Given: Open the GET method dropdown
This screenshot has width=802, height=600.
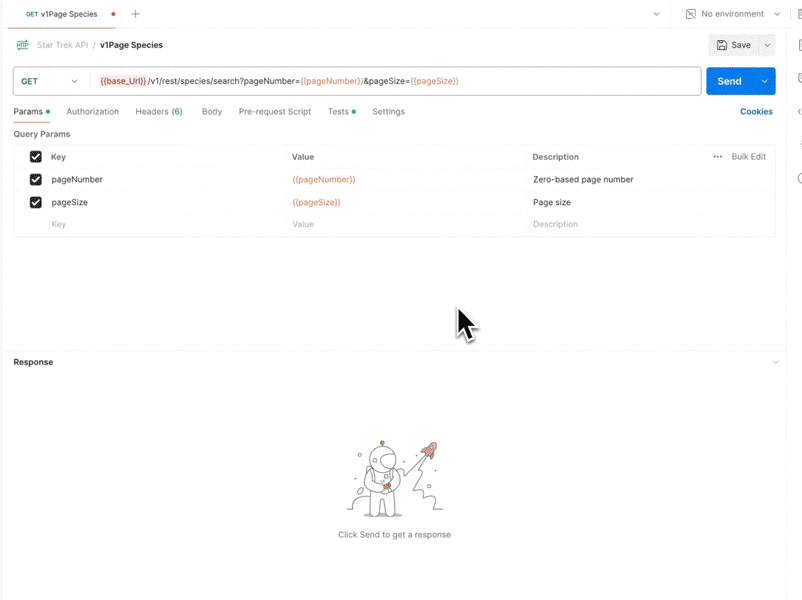Looking at the screenshot, I should [x=49, y=81].
